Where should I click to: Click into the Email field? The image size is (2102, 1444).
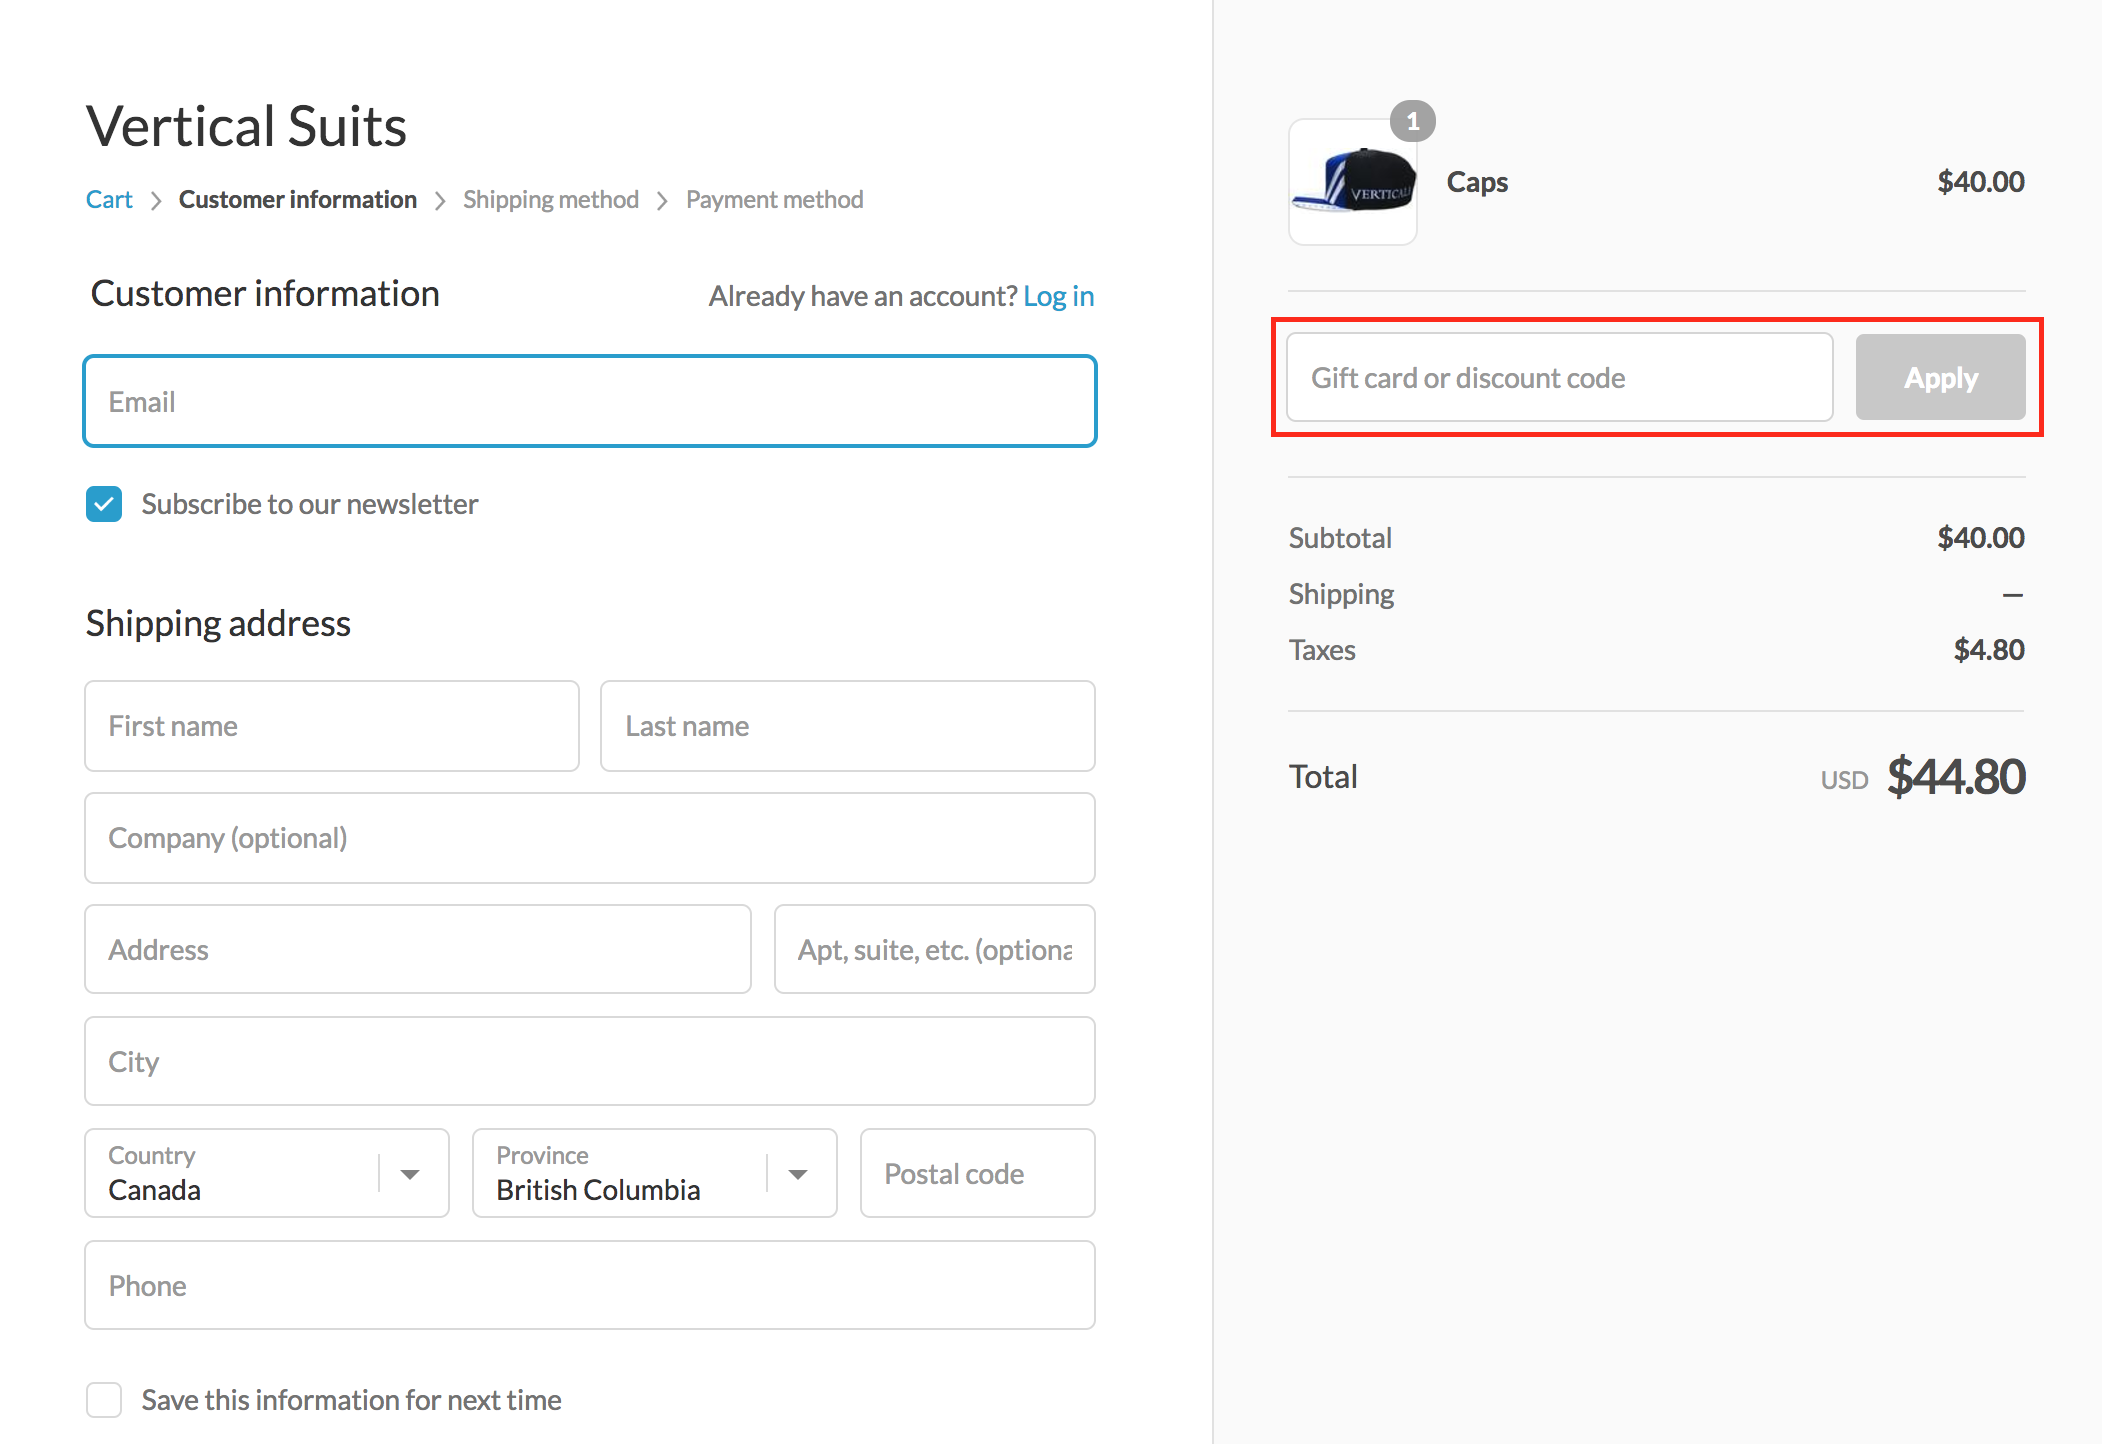coord(590,402)
